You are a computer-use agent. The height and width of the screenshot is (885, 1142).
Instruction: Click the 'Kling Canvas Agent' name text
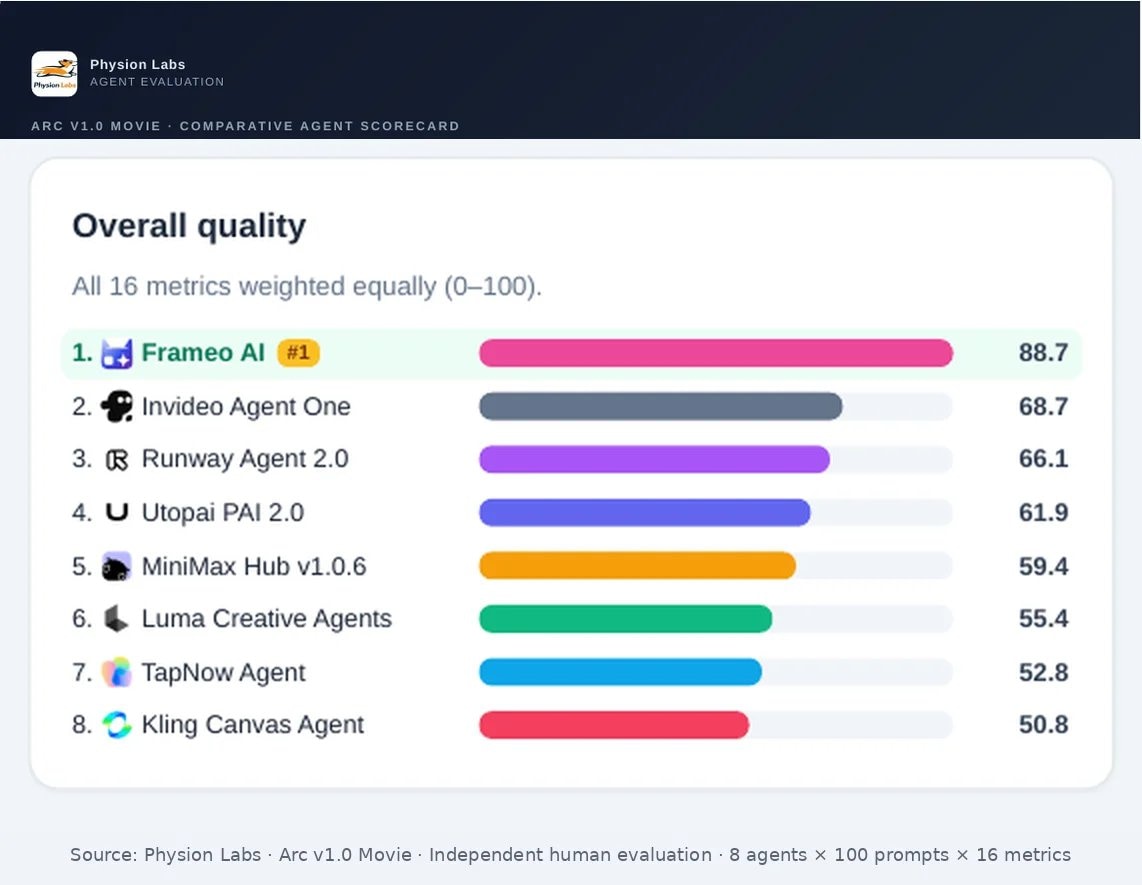[x=253, y=725]
